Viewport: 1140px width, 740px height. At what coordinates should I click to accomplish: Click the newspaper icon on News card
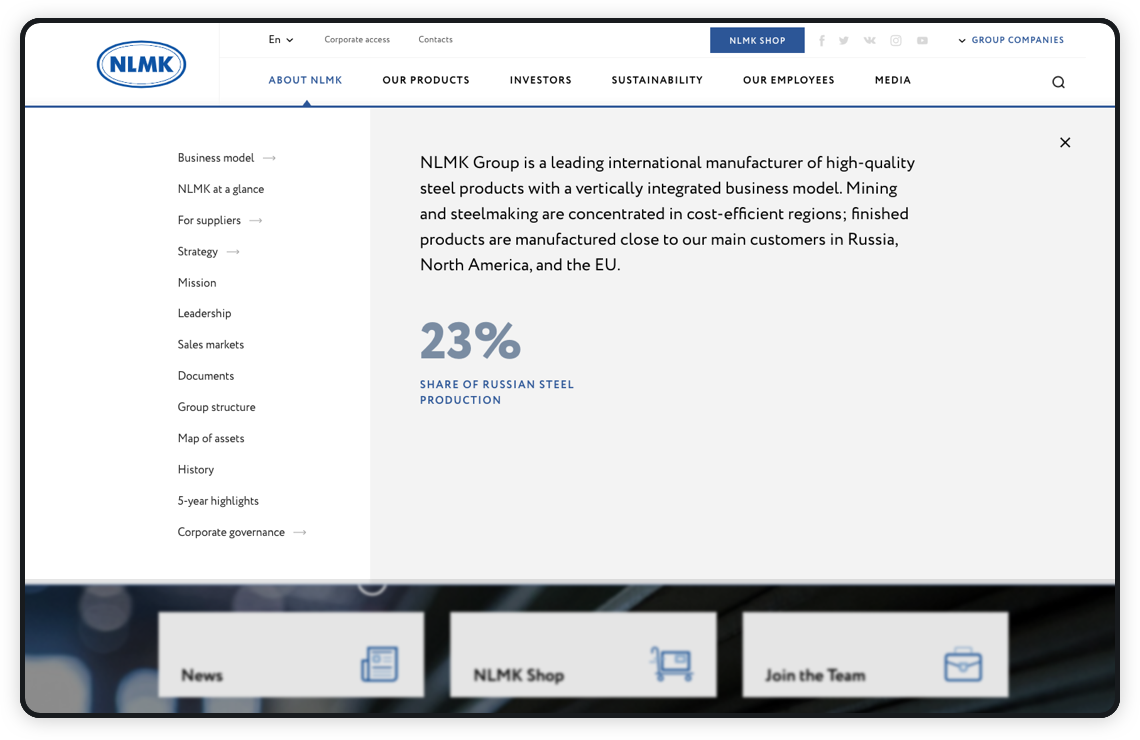point(380,664)
